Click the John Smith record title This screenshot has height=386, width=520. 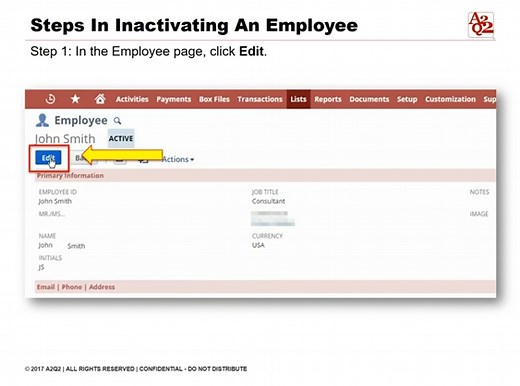[x=65, y=139]
